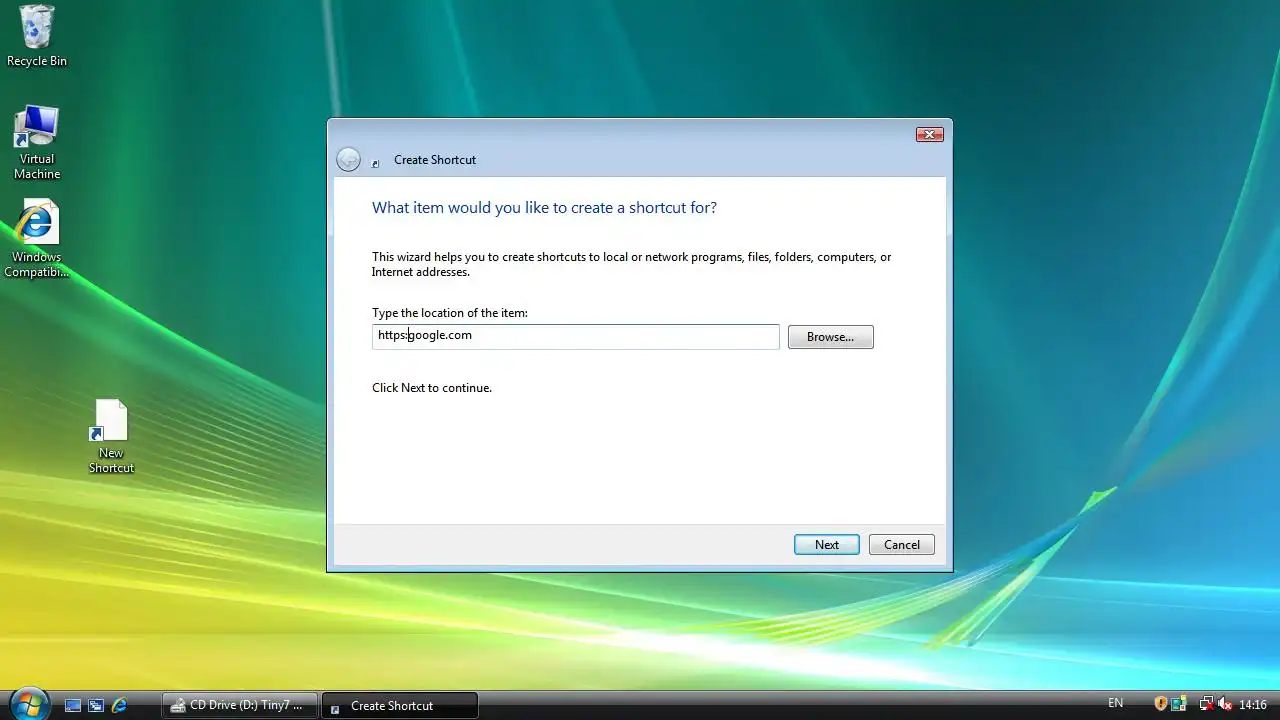The image size is (1280, 720).
Task: Click Create Shortcut taskbar button
Action: (x=400, y=705)
